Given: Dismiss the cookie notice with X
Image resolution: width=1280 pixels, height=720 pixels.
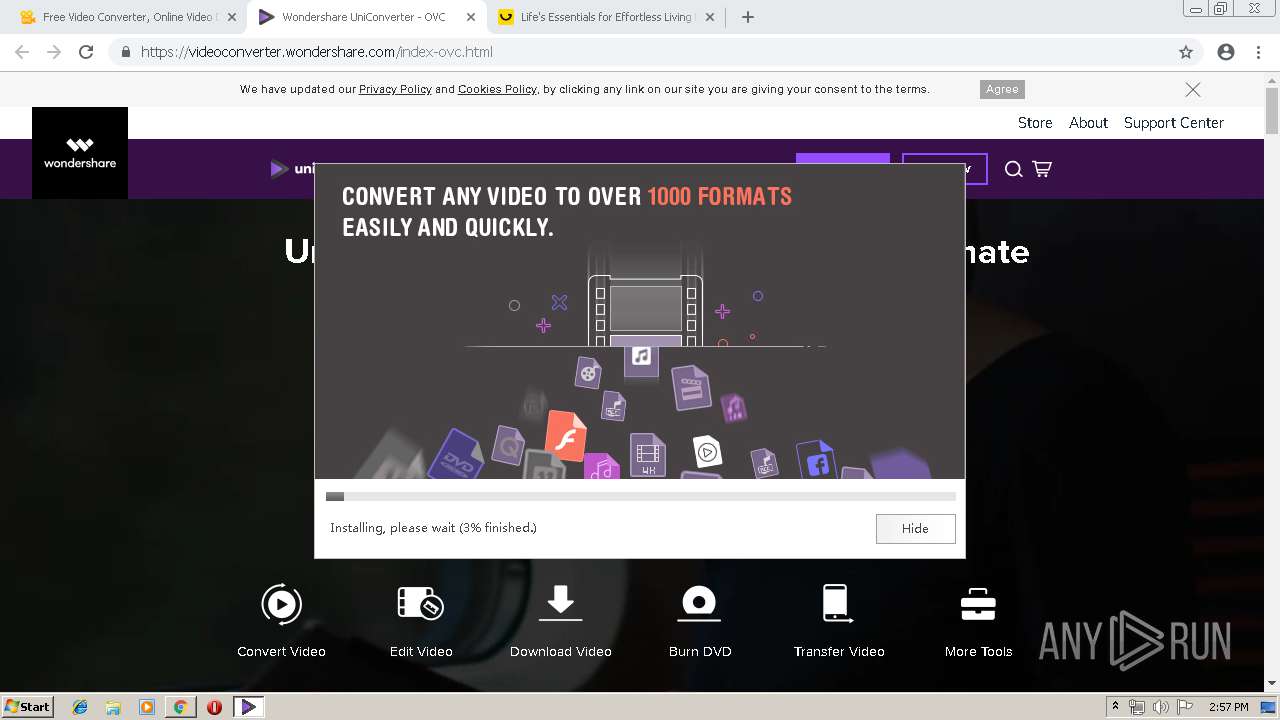Looking at the screenshot, I should point(1193,89).
